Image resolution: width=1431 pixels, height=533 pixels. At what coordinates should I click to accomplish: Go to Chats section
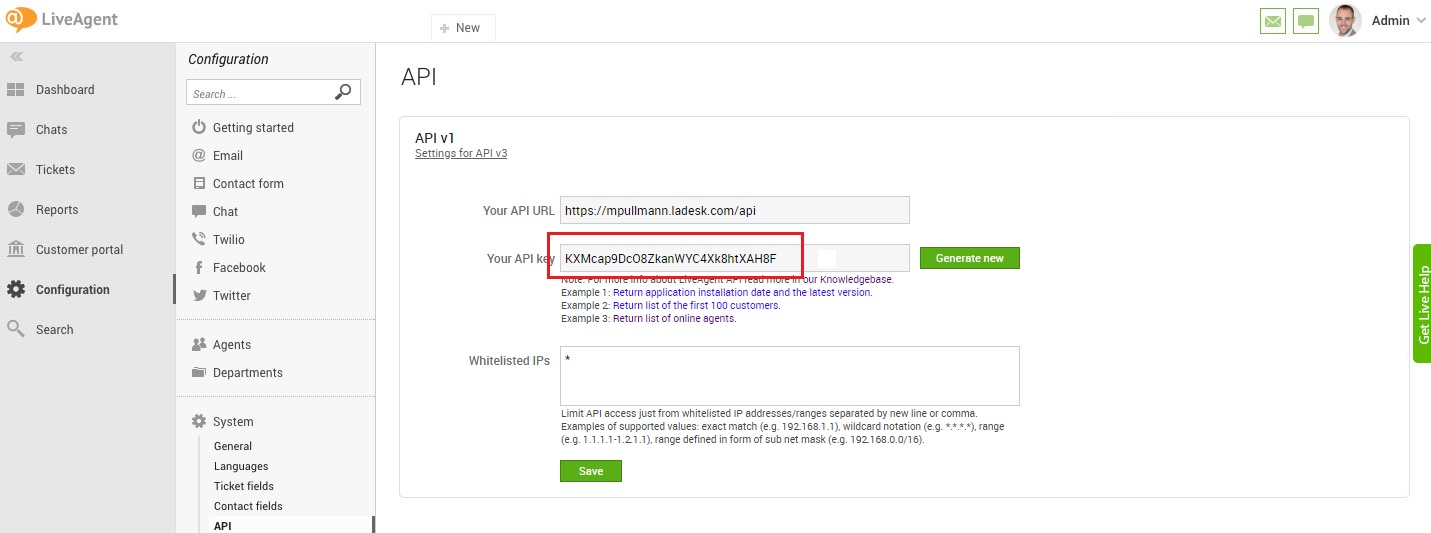(x=52, y=130)
